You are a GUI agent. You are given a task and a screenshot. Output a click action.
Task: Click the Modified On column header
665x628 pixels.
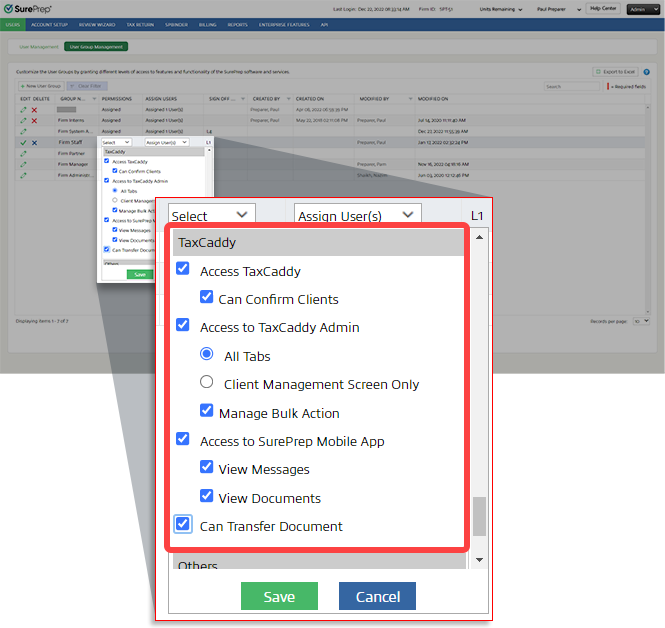[x=433, y=99]
